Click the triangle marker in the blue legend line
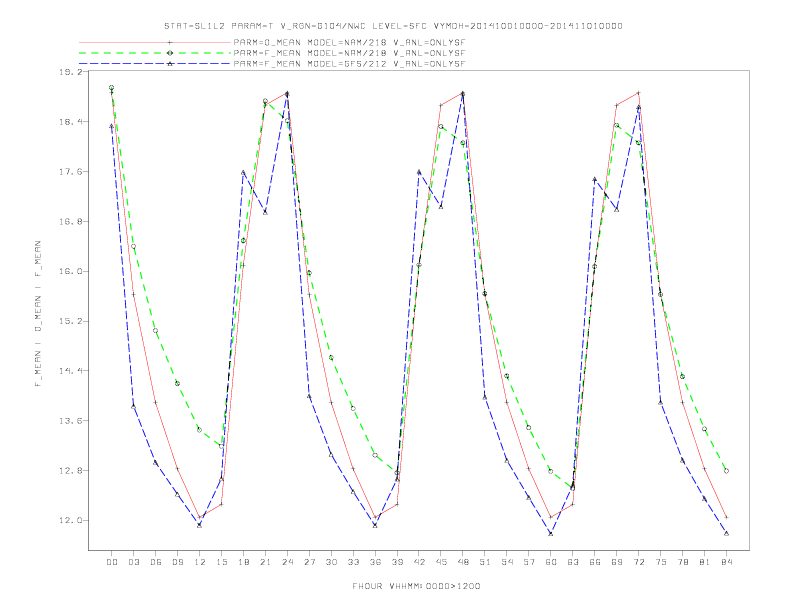 tap(170, 64)
